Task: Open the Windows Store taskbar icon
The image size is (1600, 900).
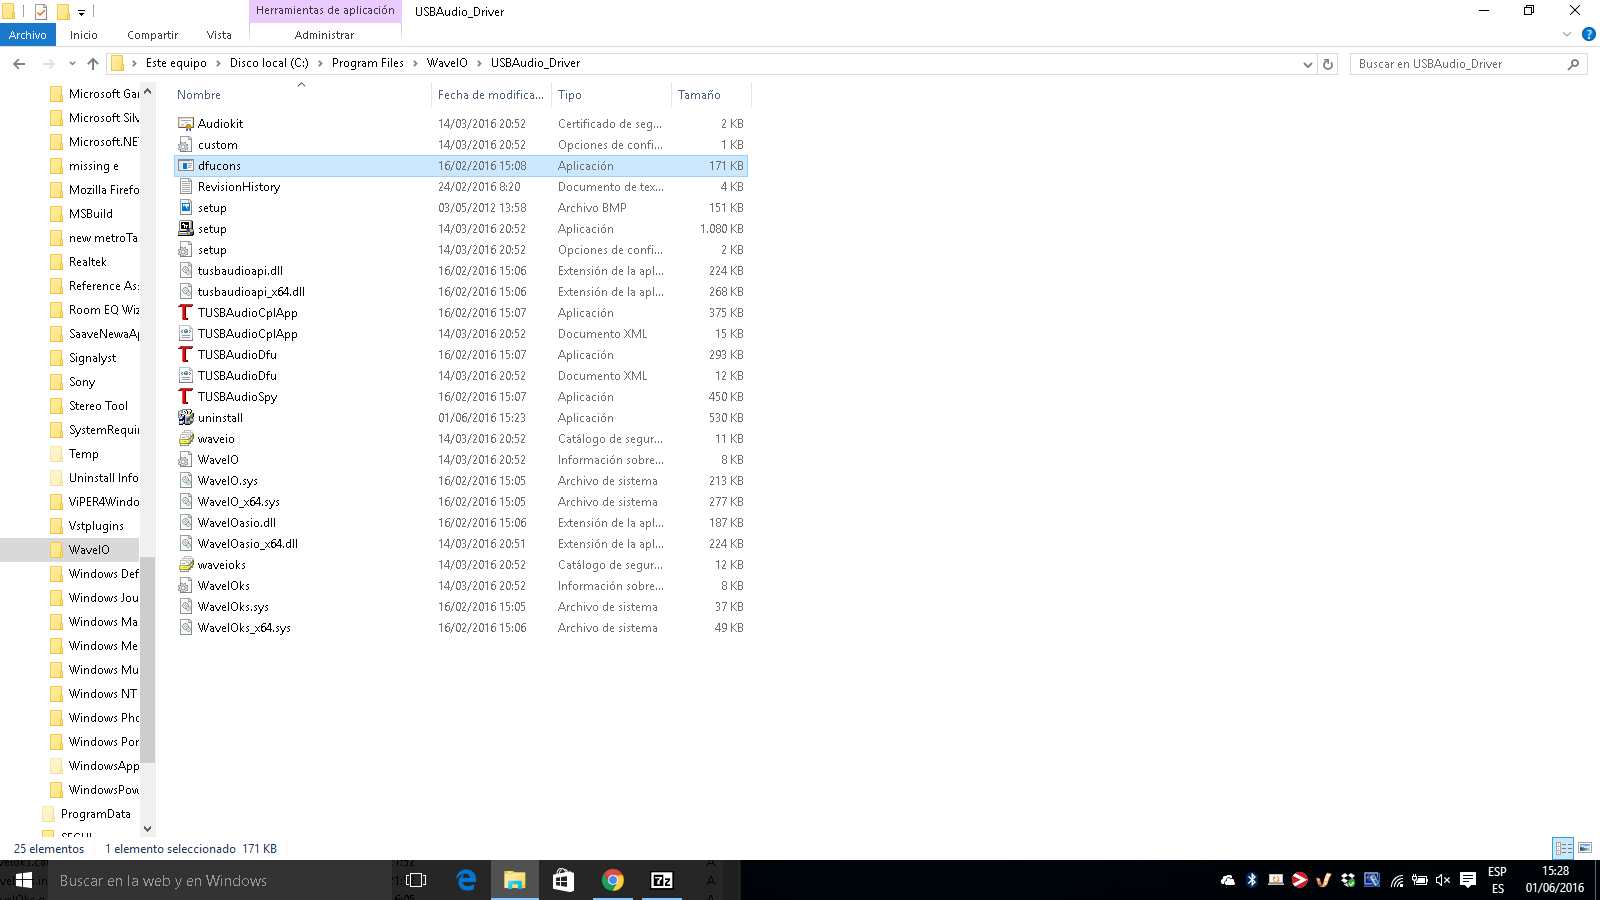Action: [x=564, y=880]
